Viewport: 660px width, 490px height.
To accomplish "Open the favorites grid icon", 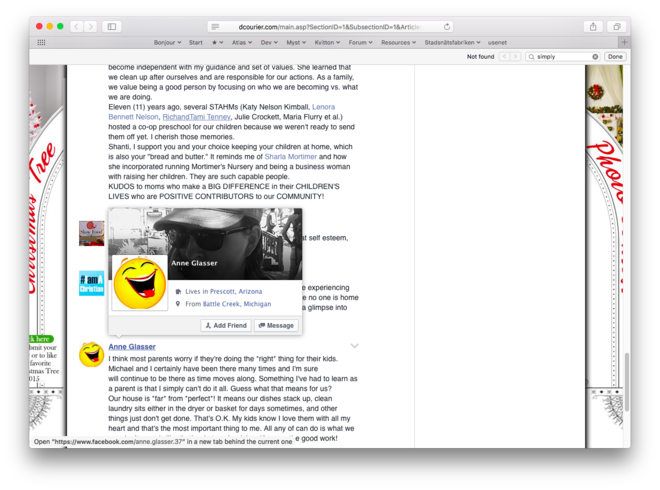I will [41, 43].
